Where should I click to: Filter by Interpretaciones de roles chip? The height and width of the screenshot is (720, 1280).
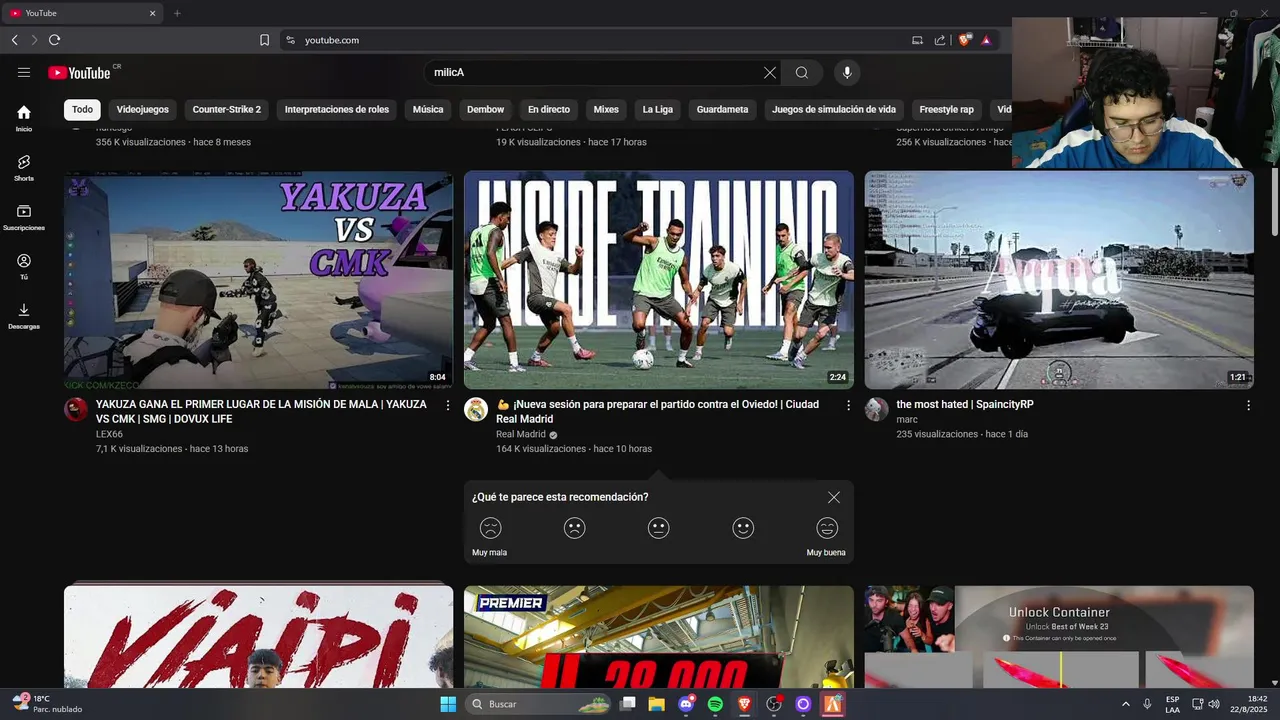[337, 110]
